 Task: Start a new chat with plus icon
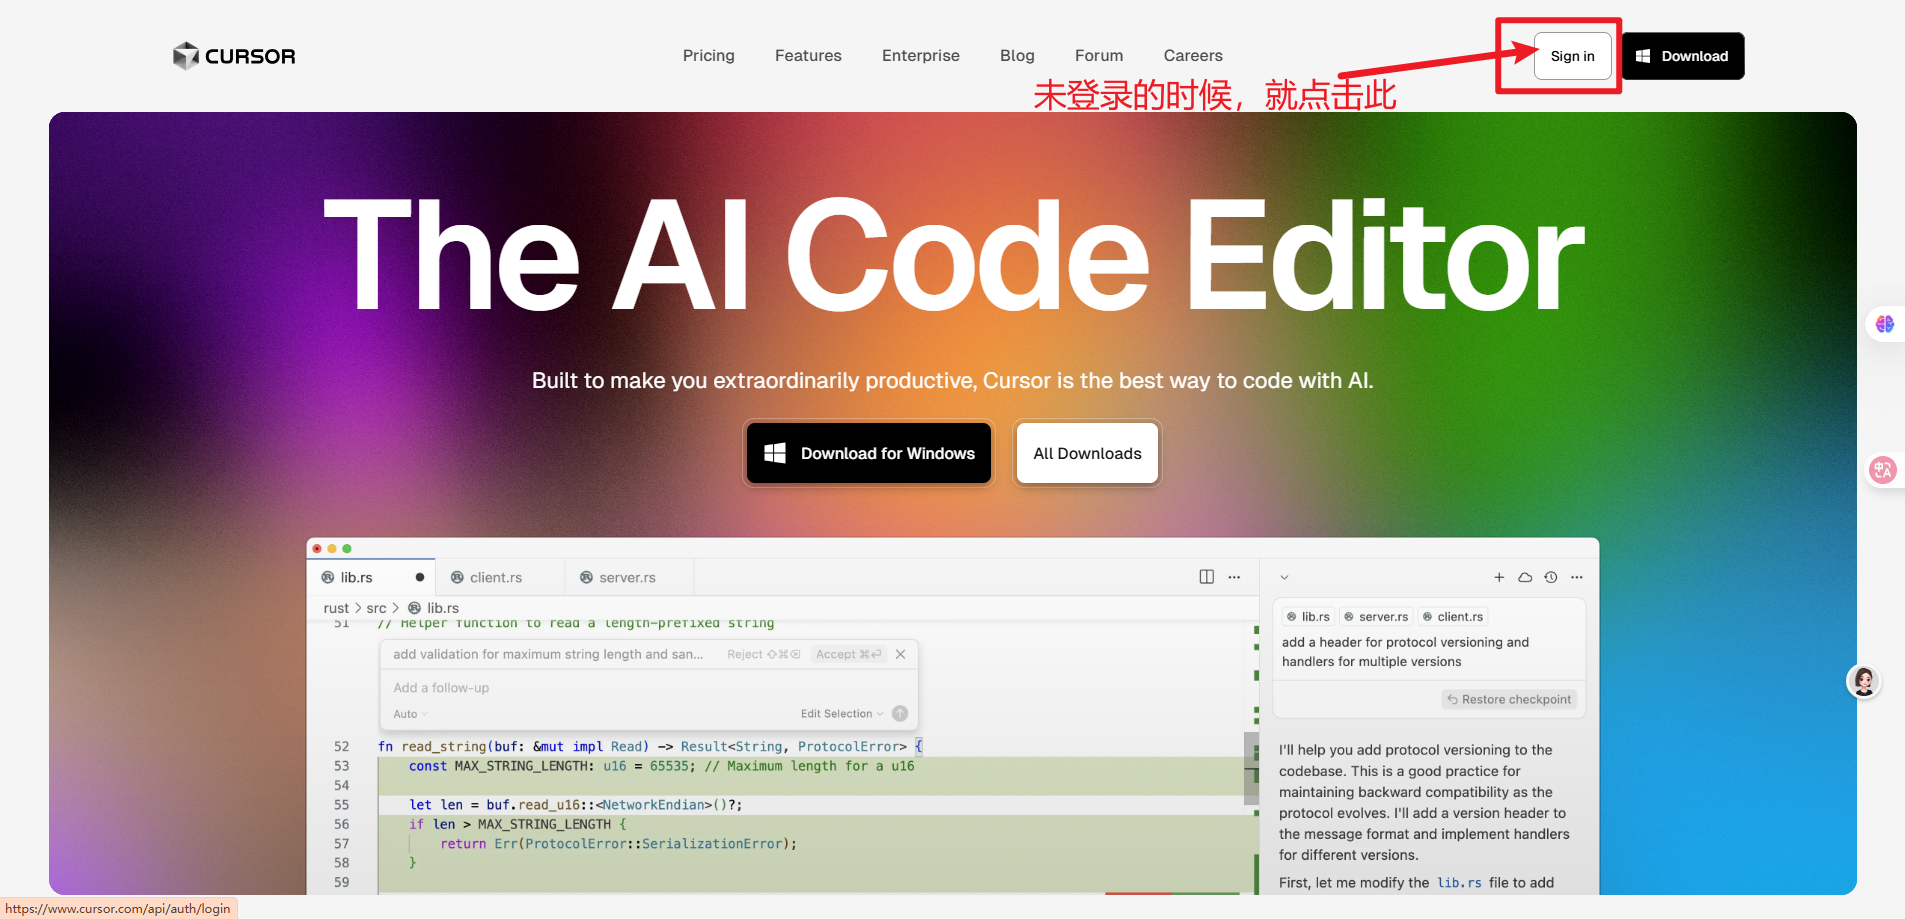[x=1499, y=577]
